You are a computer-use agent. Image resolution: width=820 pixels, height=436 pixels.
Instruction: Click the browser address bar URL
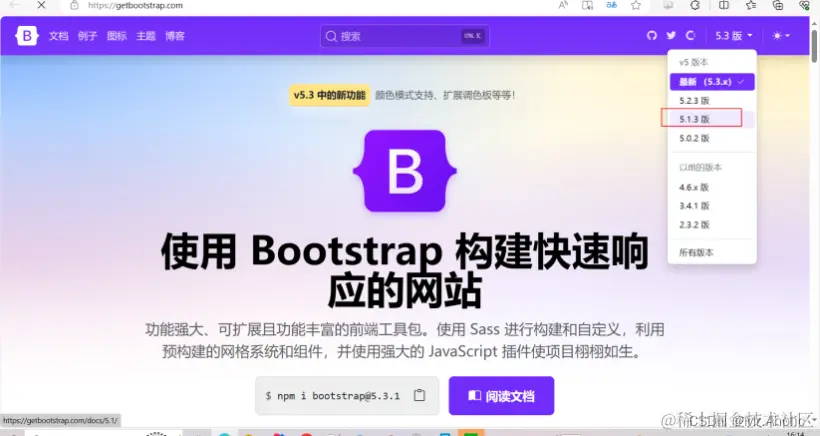(x=135, y=5)
